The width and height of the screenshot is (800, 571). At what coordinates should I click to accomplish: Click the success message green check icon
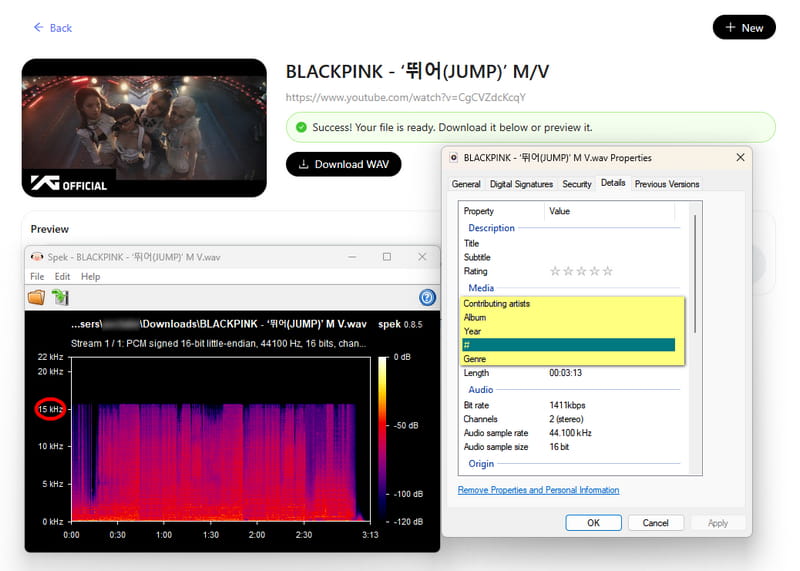(302, 127)
